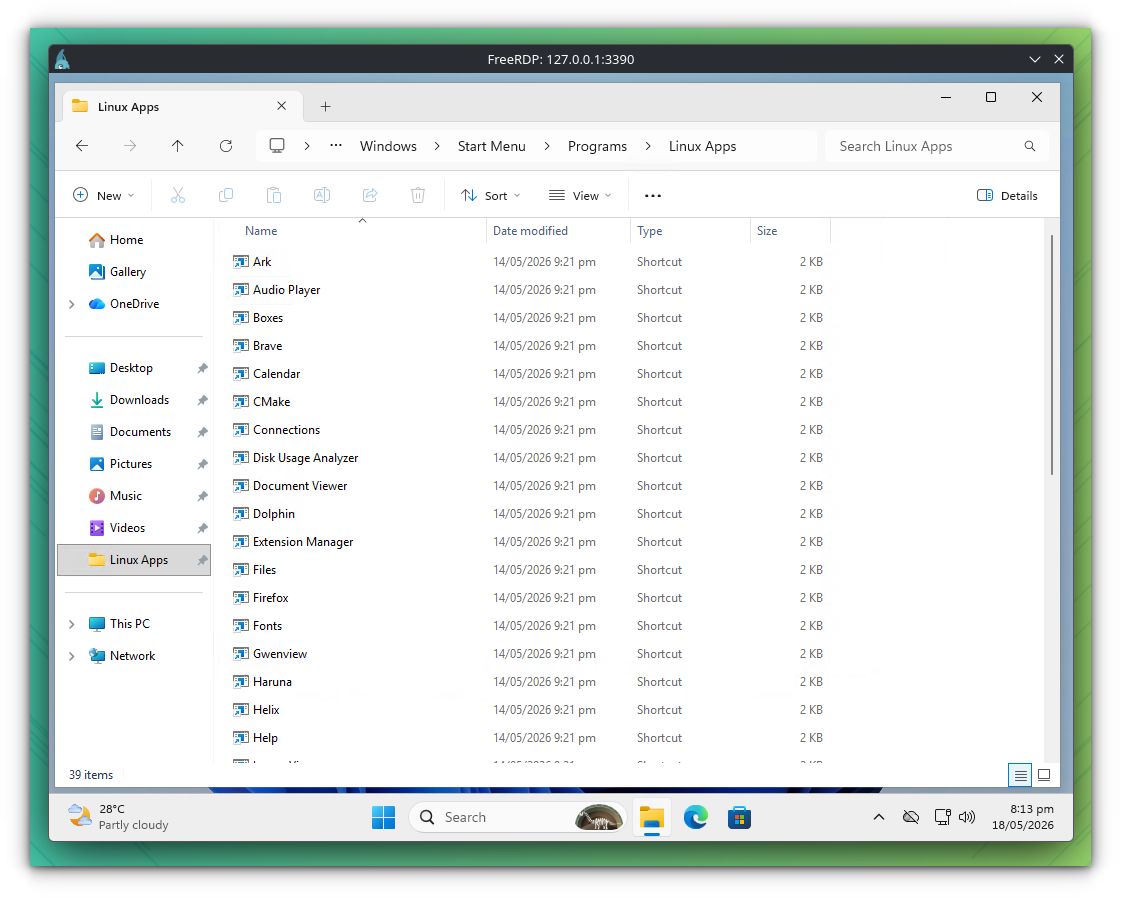Viewport: 1121px width, 898px height.
Task: Unpin Music from Quick access
Action: (202, 496)
